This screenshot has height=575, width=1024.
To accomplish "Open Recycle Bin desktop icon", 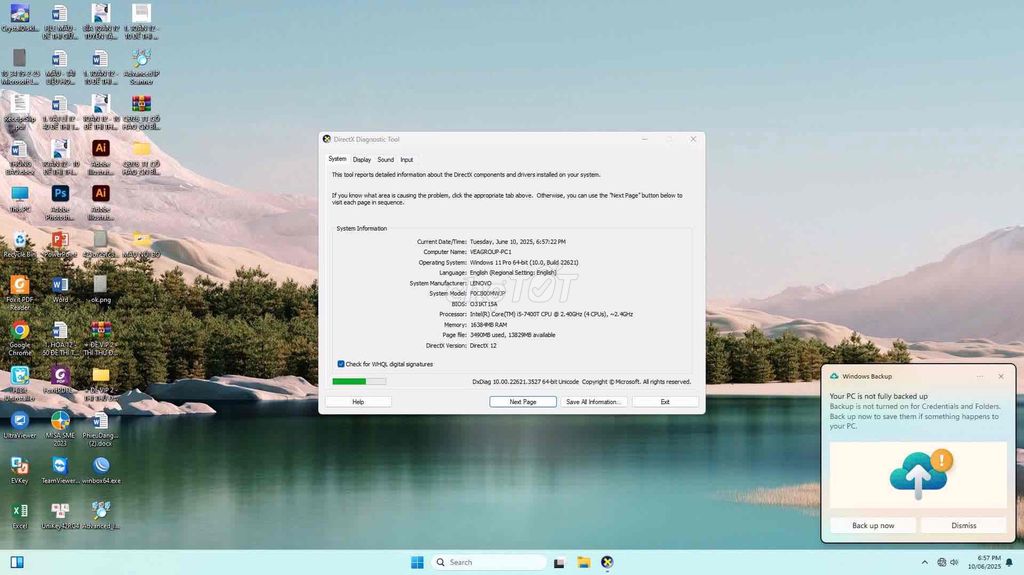I will pyautogui.click(x=20, y=244).
